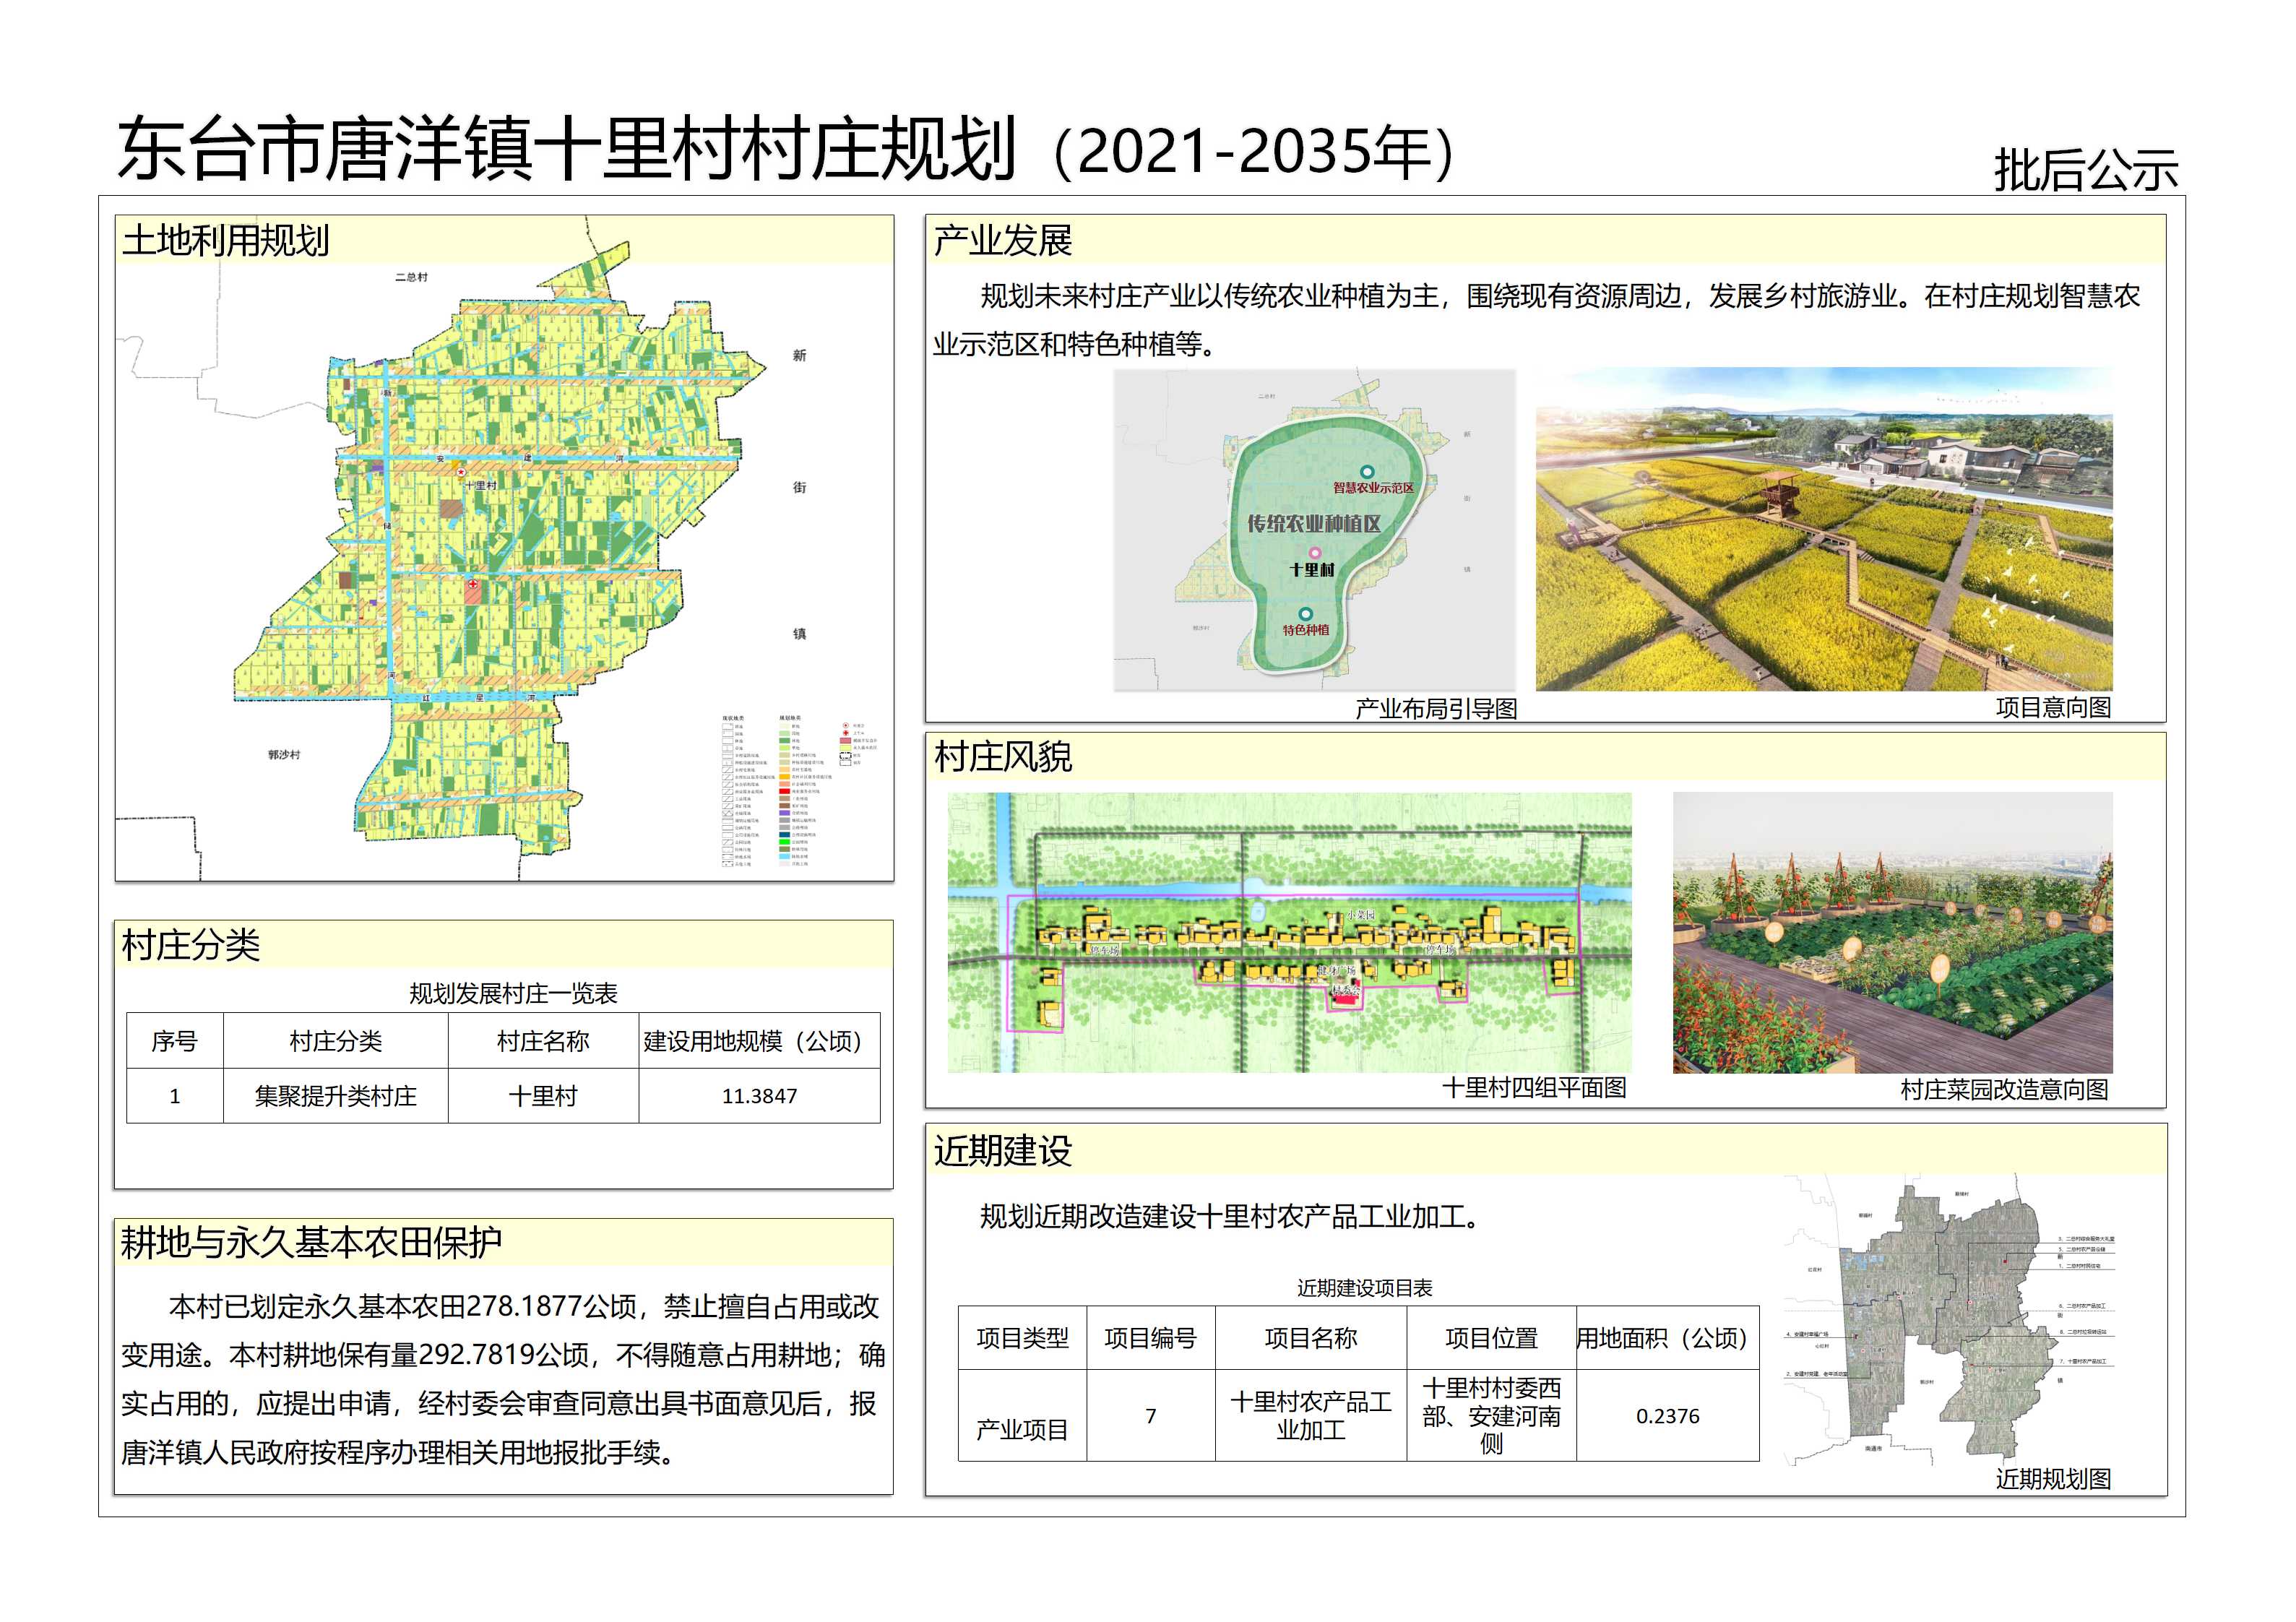Select the 产业发展 section heading

tap(1002, 240)
